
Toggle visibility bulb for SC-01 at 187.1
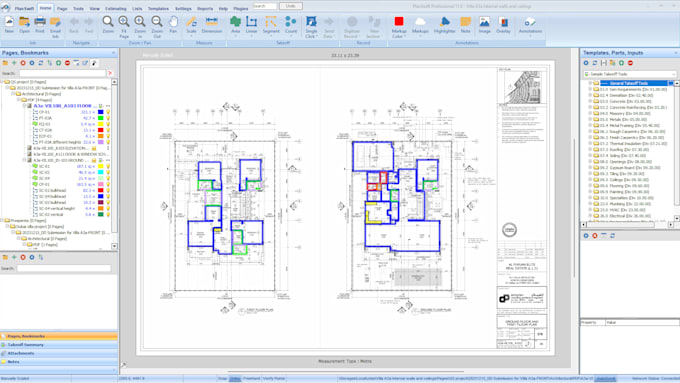click(108, 166)
